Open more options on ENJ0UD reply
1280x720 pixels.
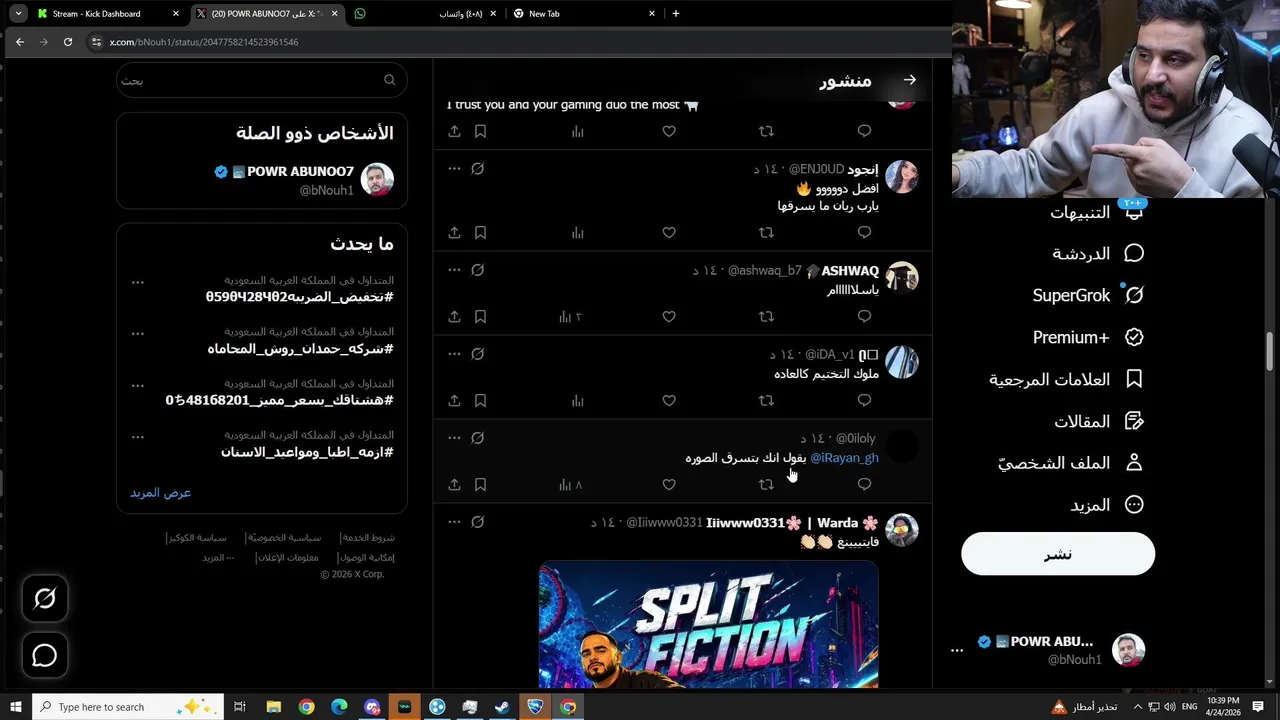[x=454, y=169]
